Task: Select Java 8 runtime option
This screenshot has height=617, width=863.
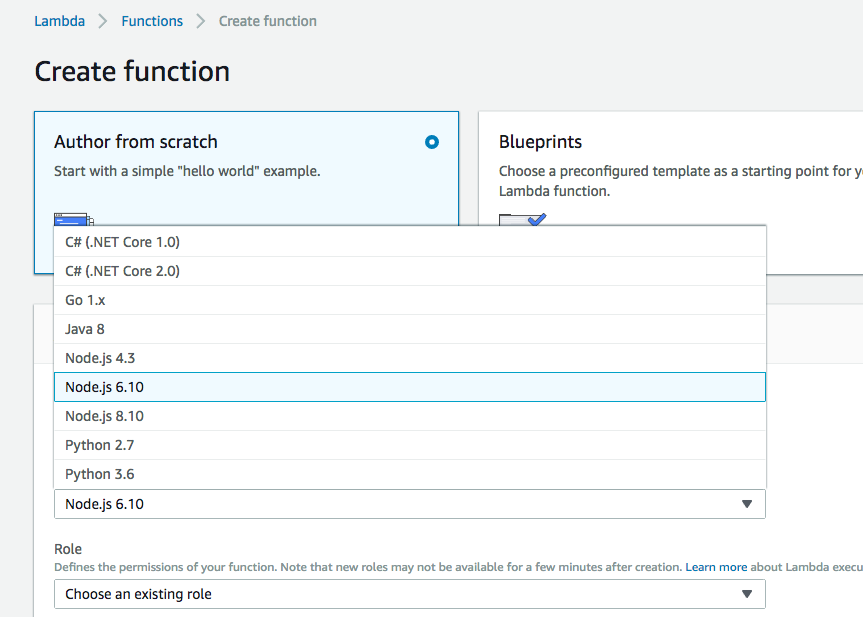Action: (x=409, y=329)
